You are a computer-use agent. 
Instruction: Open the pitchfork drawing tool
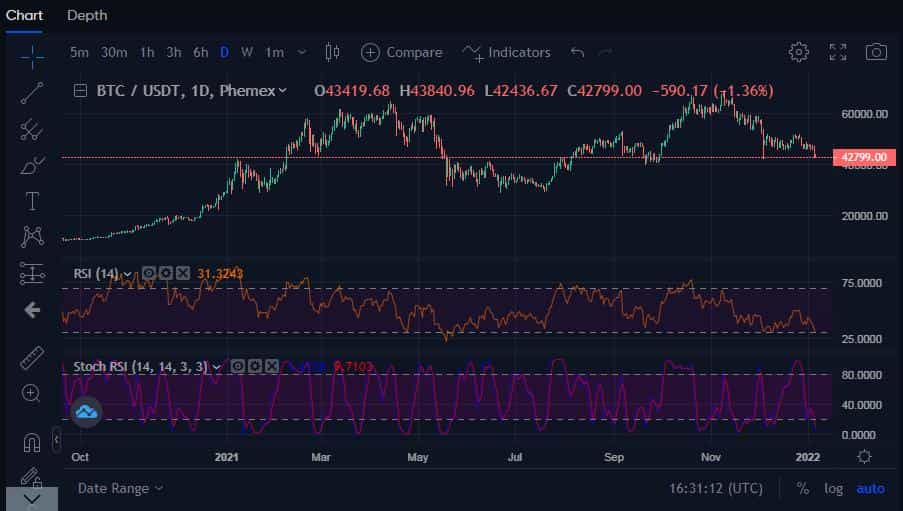(x=32, y=130)
